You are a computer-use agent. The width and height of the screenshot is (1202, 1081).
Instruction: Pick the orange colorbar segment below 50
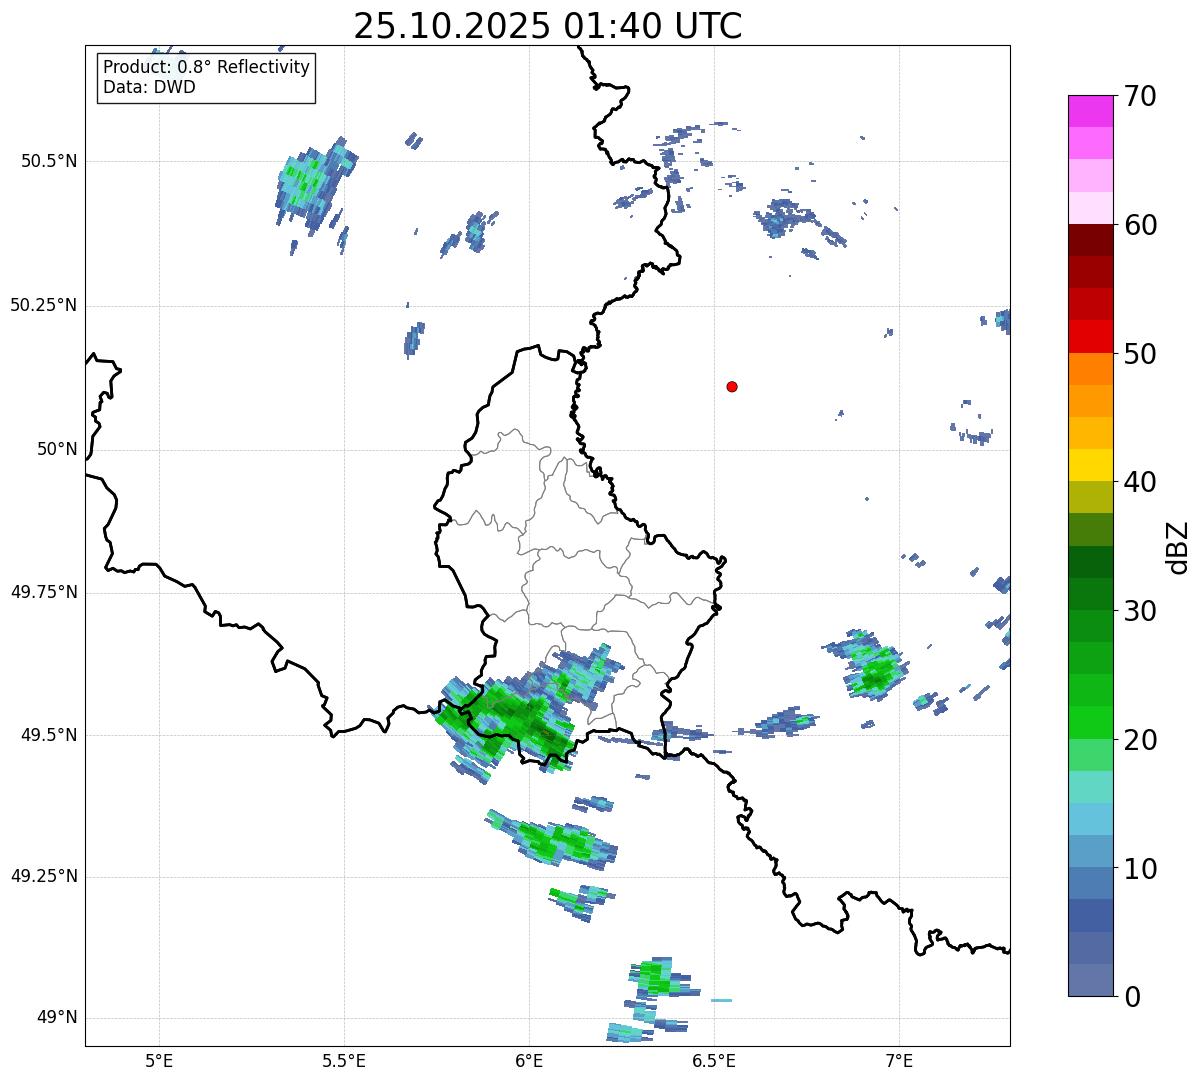tap(1090, 369)
